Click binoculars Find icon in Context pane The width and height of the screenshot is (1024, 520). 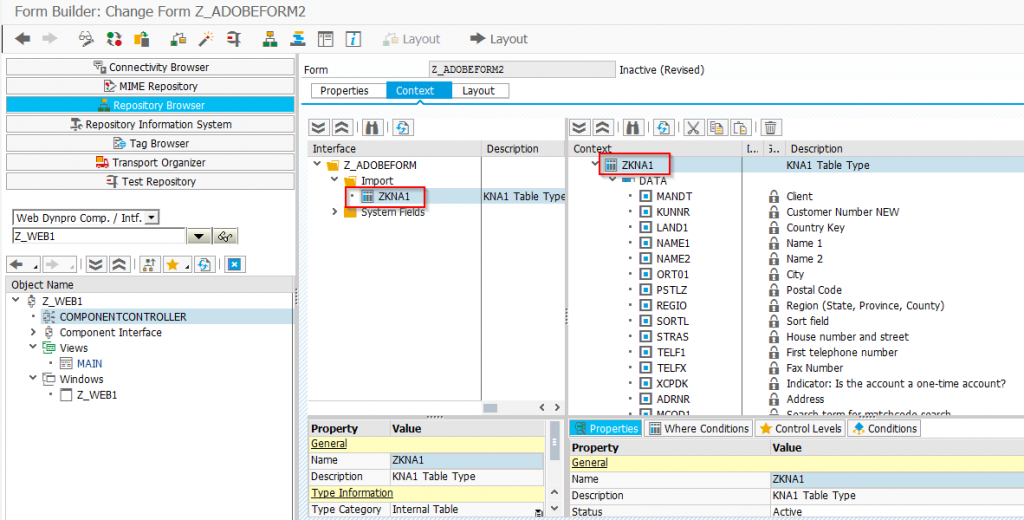(x=633, y=127)
